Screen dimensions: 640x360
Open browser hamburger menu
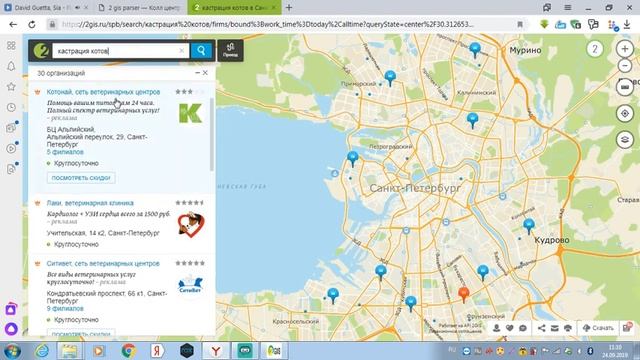[x=568, y=8]
